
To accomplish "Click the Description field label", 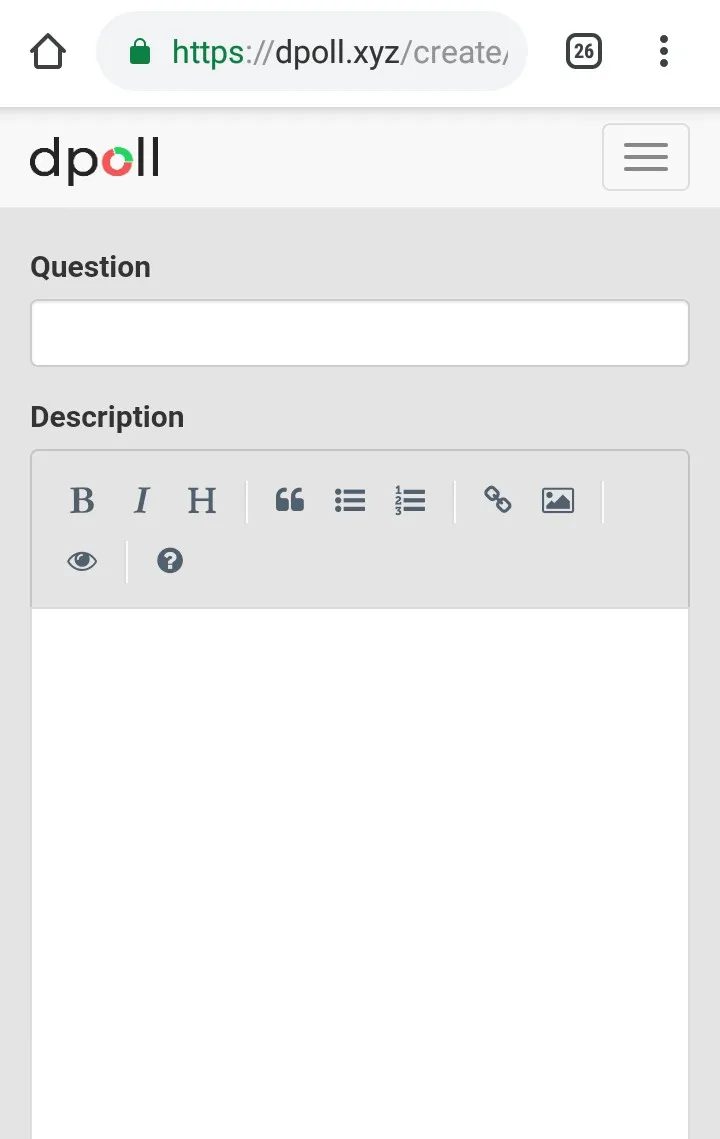I will tap(107, 417).
